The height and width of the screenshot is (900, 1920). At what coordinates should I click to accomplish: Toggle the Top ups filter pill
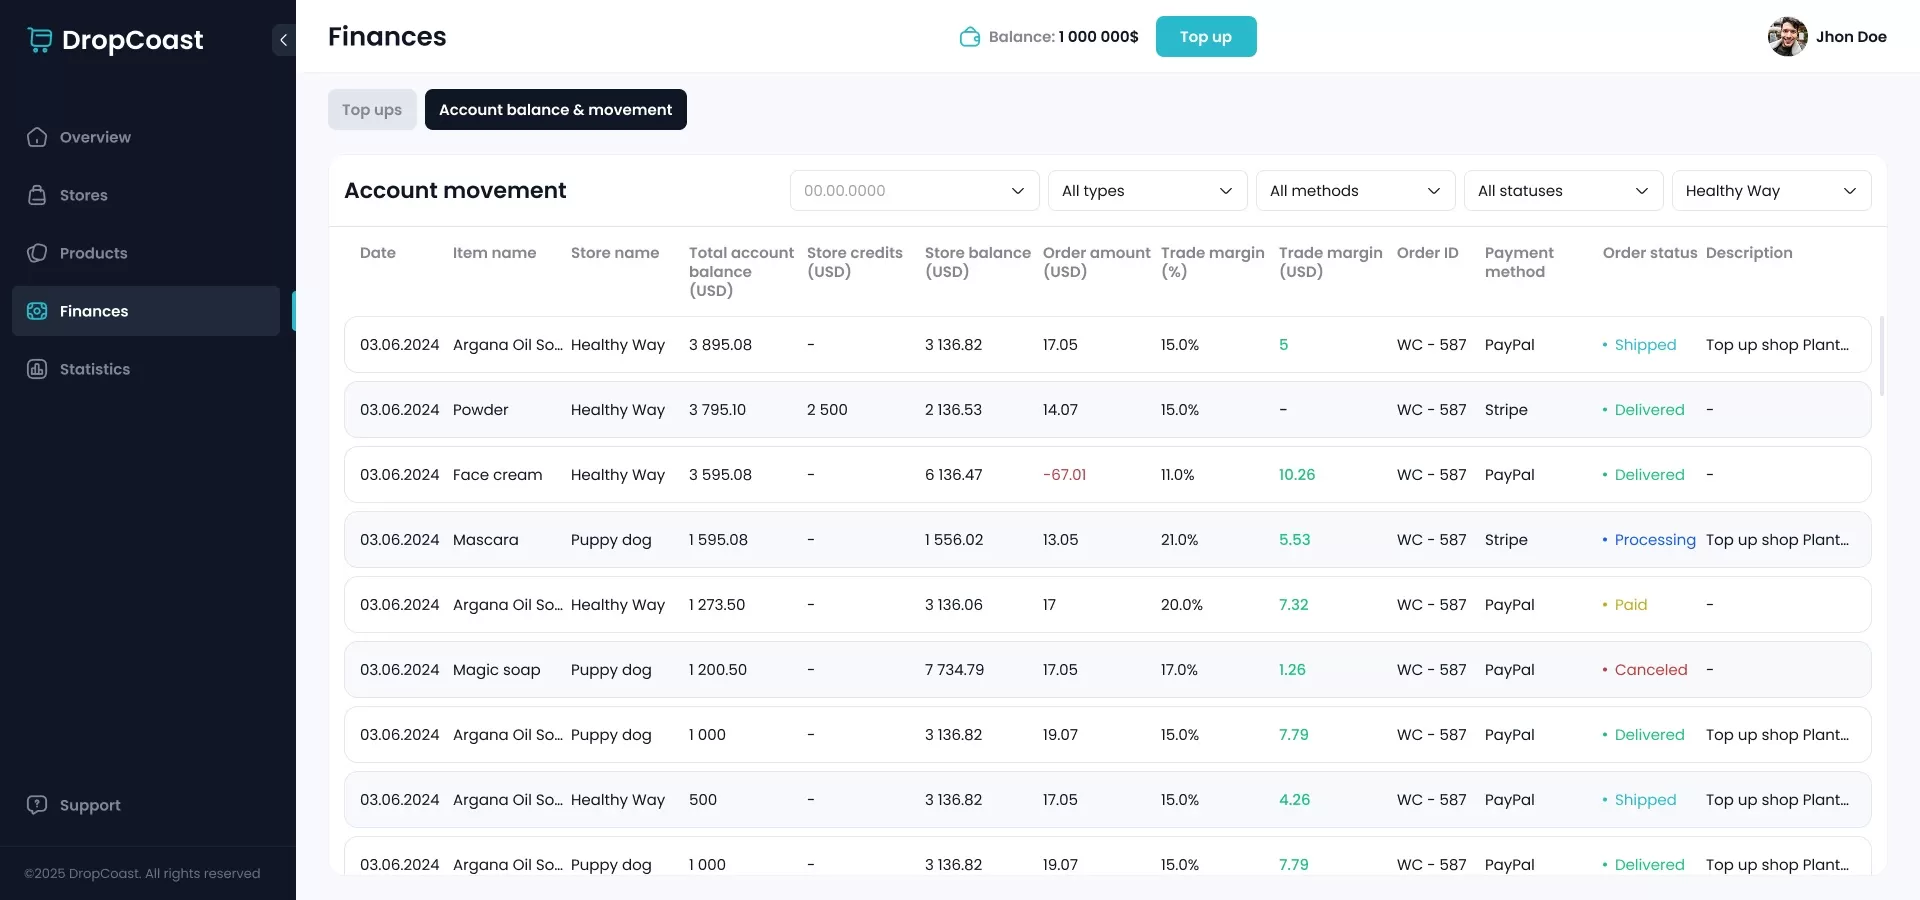pyautogui.click(x=371, y=109)
